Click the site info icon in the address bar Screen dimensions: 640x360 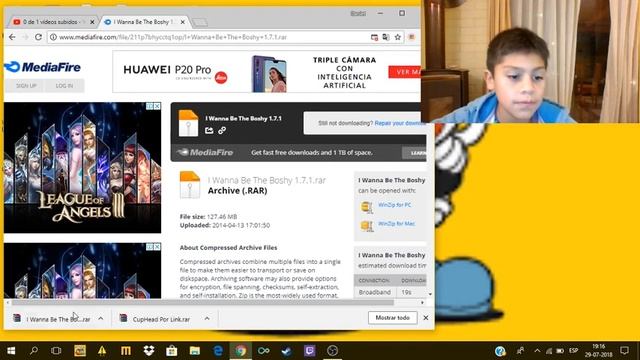pos(53,37)
